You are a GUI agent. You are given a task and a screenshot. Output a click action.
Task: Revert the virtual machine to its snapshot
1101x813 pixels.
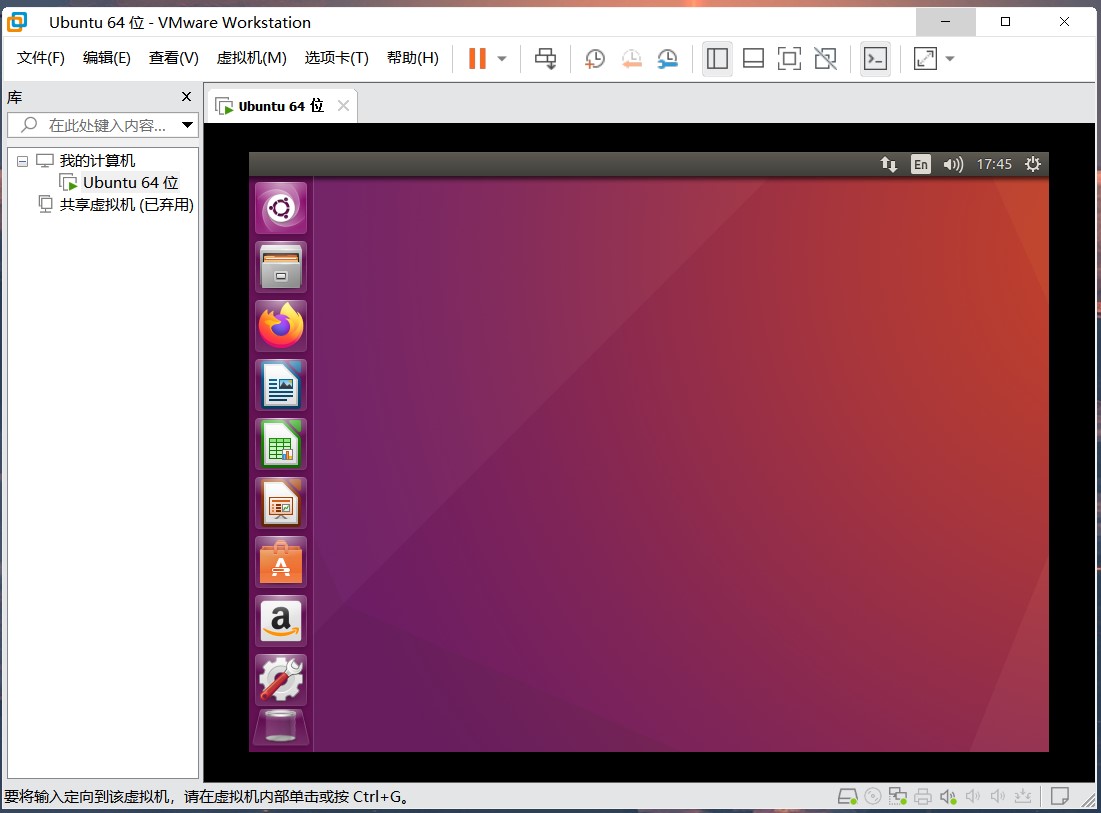(x=631, y=59)
